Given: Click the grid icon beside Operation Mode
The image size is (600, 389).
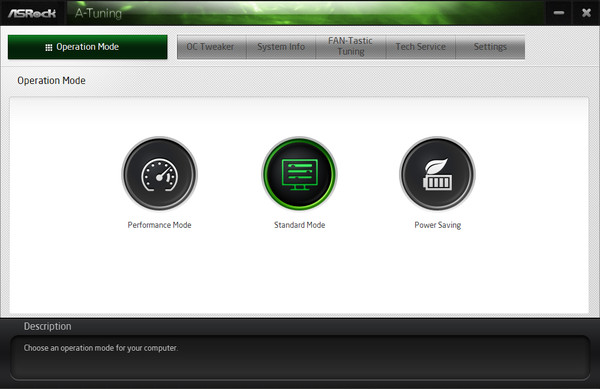Looking at the screenshot, I should (49, 47).
